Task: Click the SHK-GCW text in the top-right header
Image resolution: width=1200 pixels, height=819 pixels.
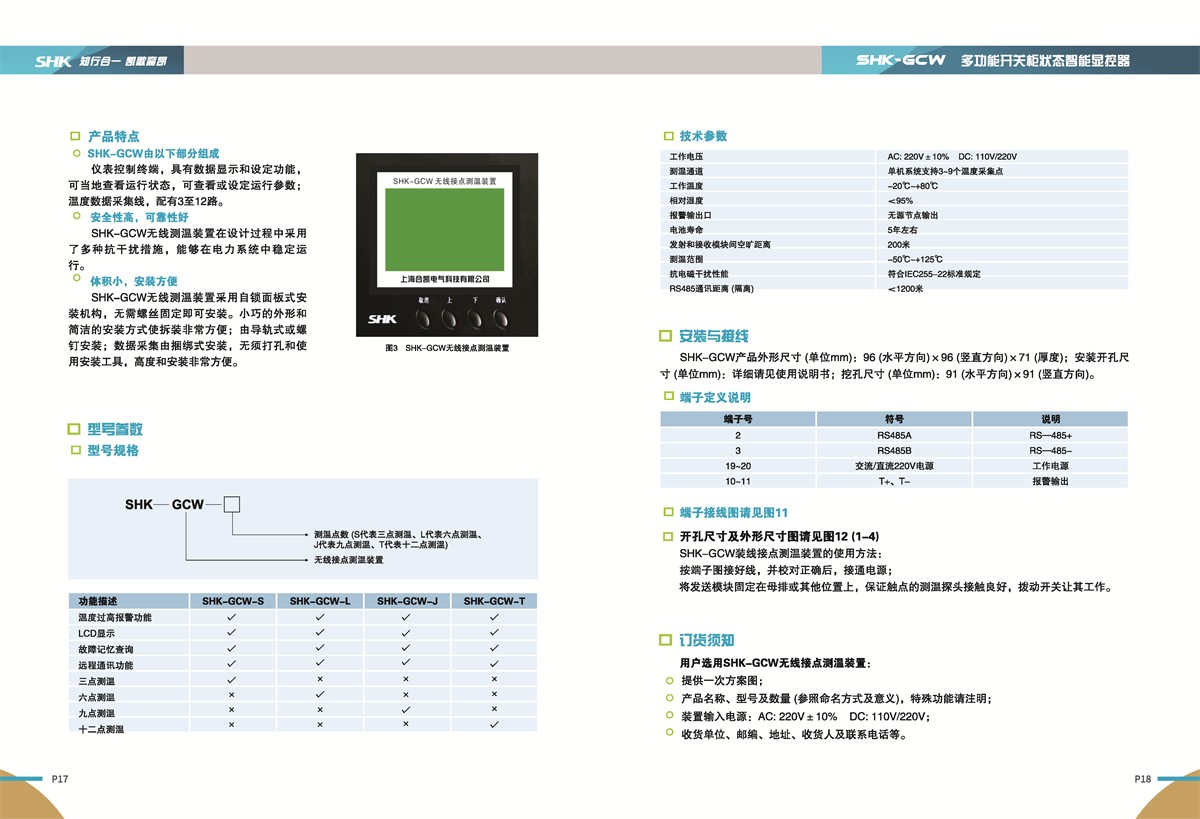Action: click(900, 60)
